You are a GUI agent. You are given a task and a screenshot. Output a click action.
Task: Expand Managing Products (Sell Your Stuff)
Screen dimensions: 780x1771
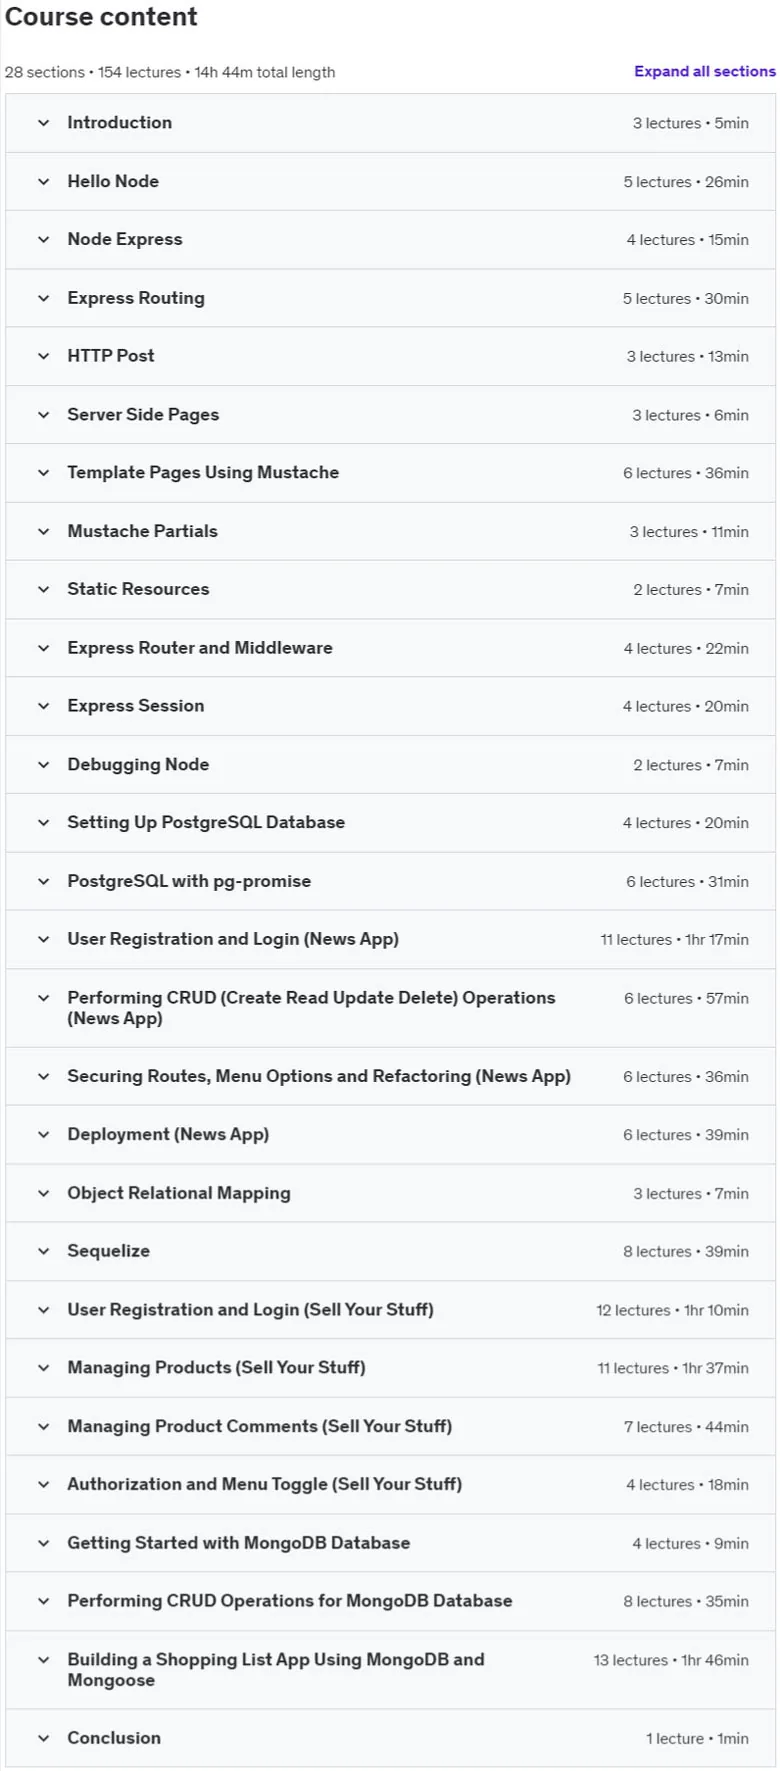390,1368
